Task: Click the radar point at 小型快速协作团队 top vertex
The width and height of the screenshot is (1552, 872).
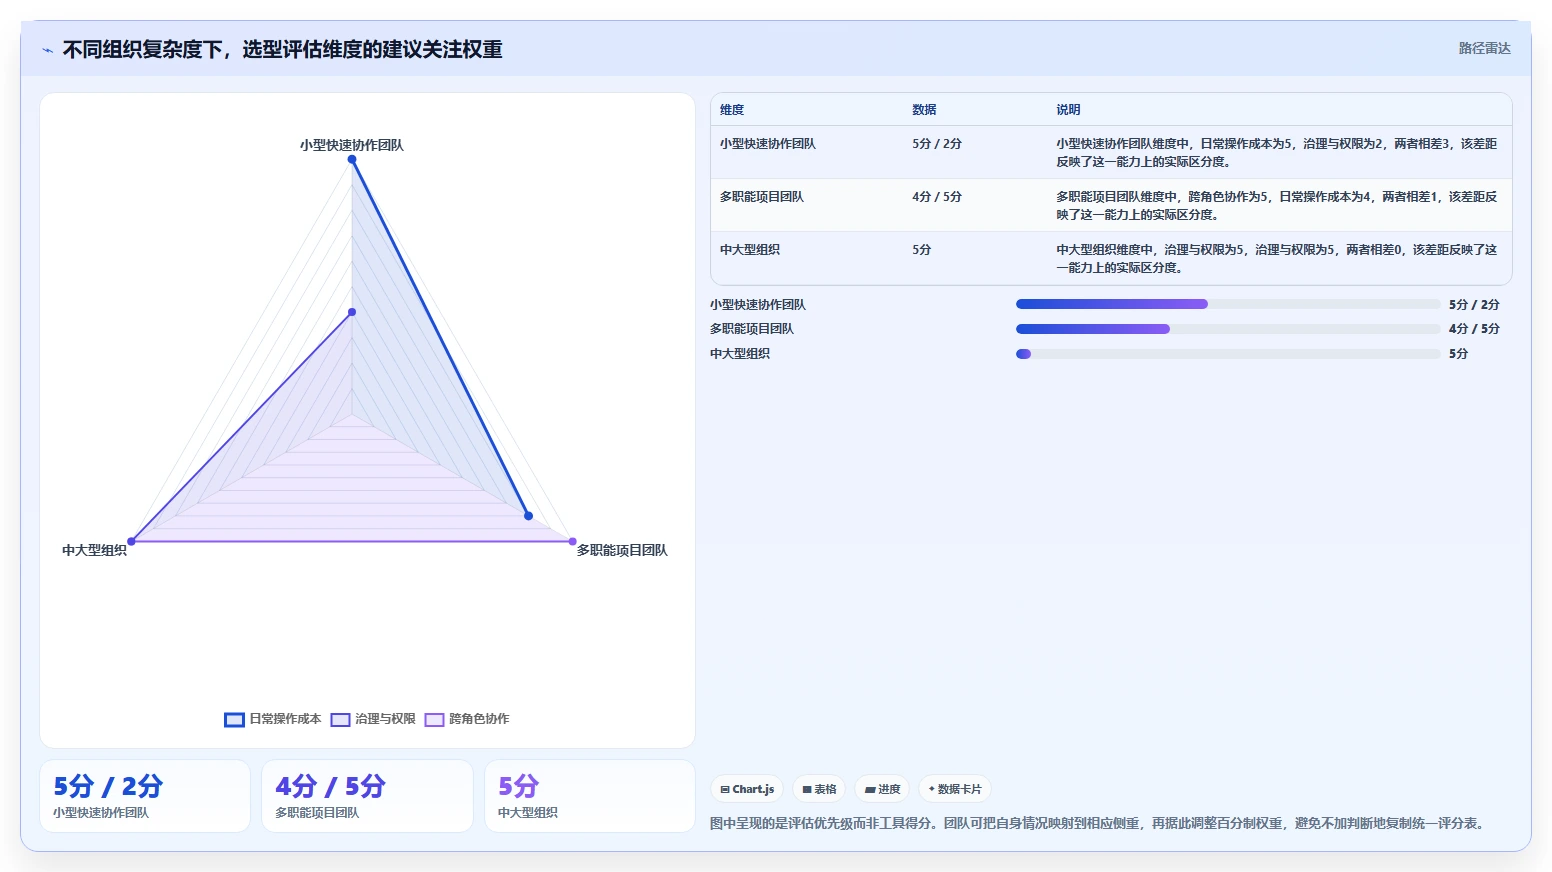Action: [x=352, y=159]
